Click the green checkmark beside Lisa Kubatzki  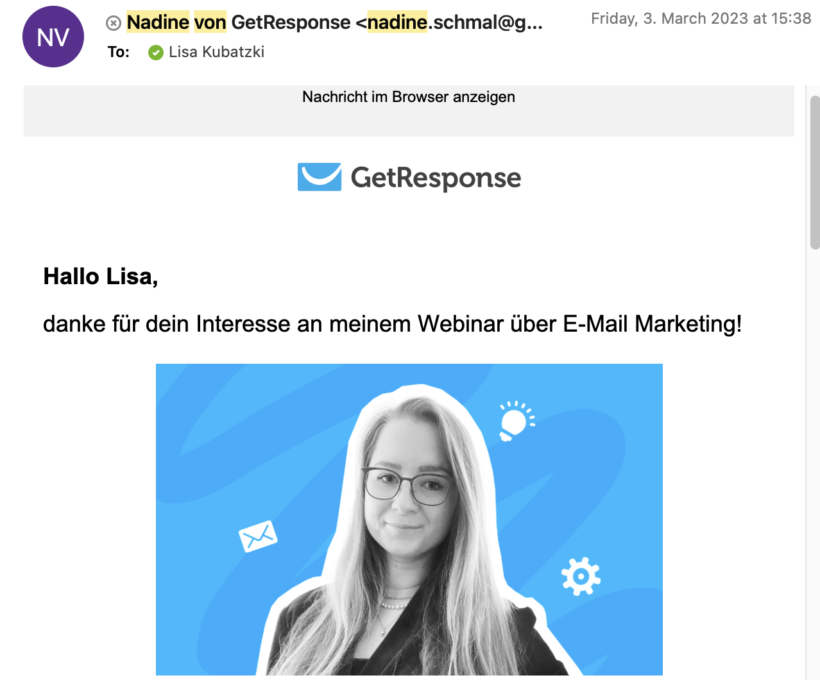click(x=155, y=52)
